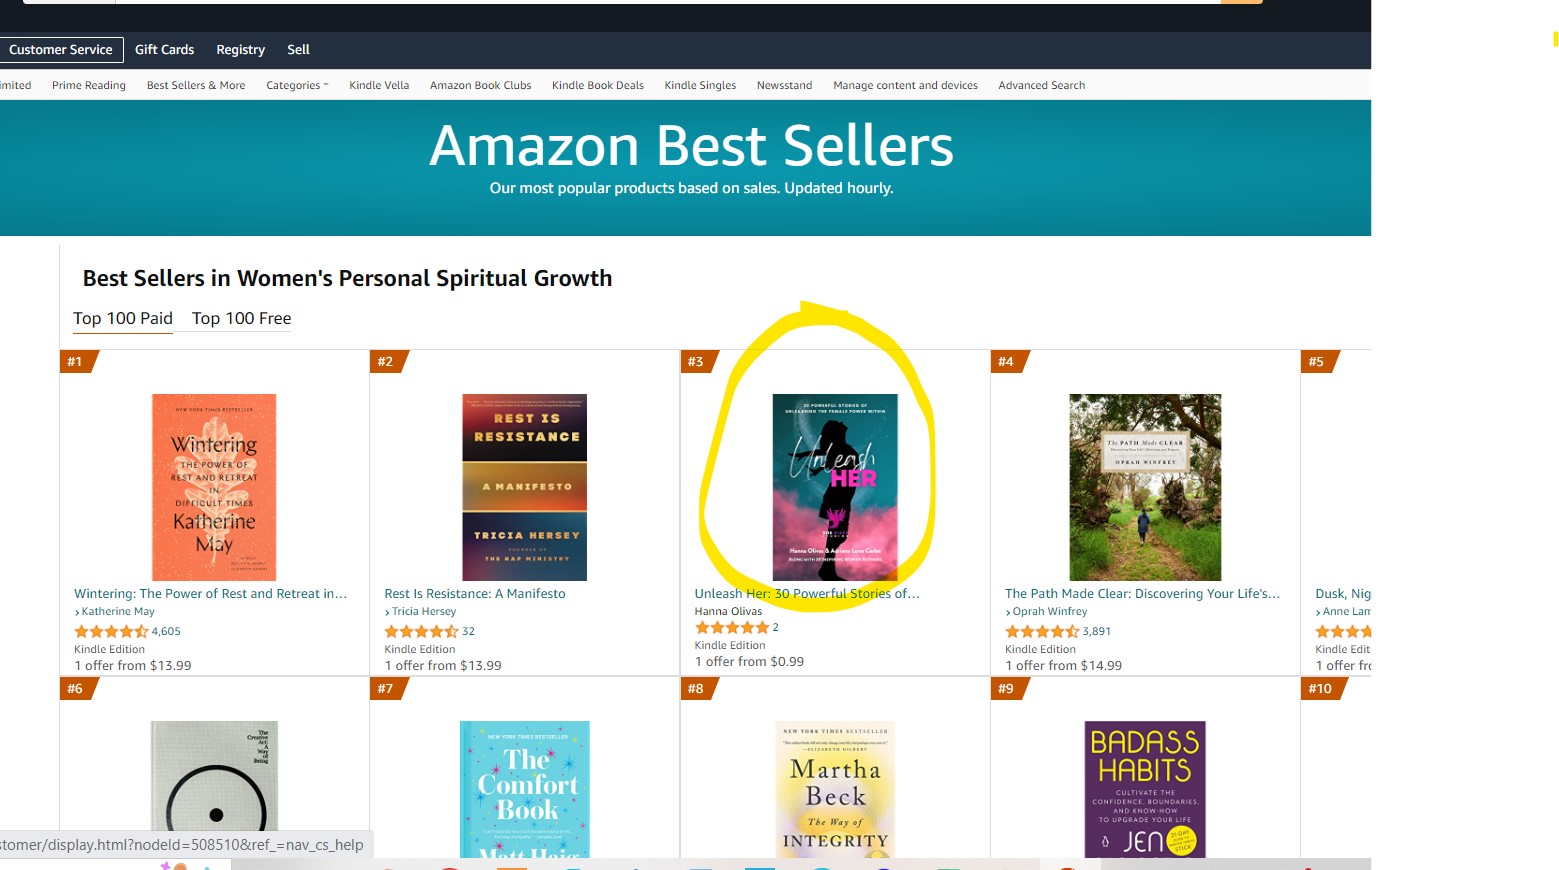
Task: Open the Wintering book cover
Action: 214,487
